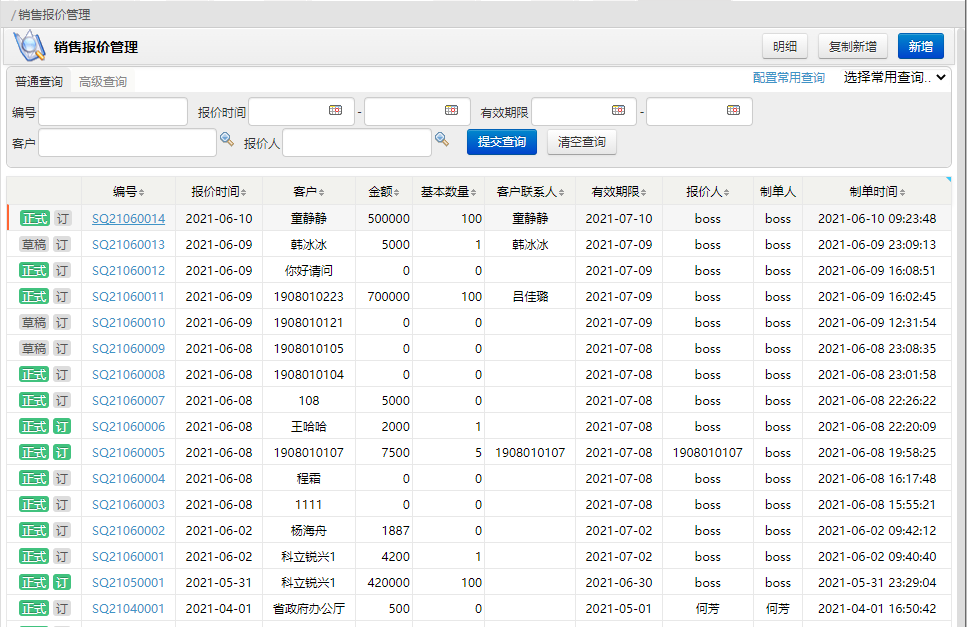Sort table by 客户联系人 column
The image size is (967, 627).
530,192
